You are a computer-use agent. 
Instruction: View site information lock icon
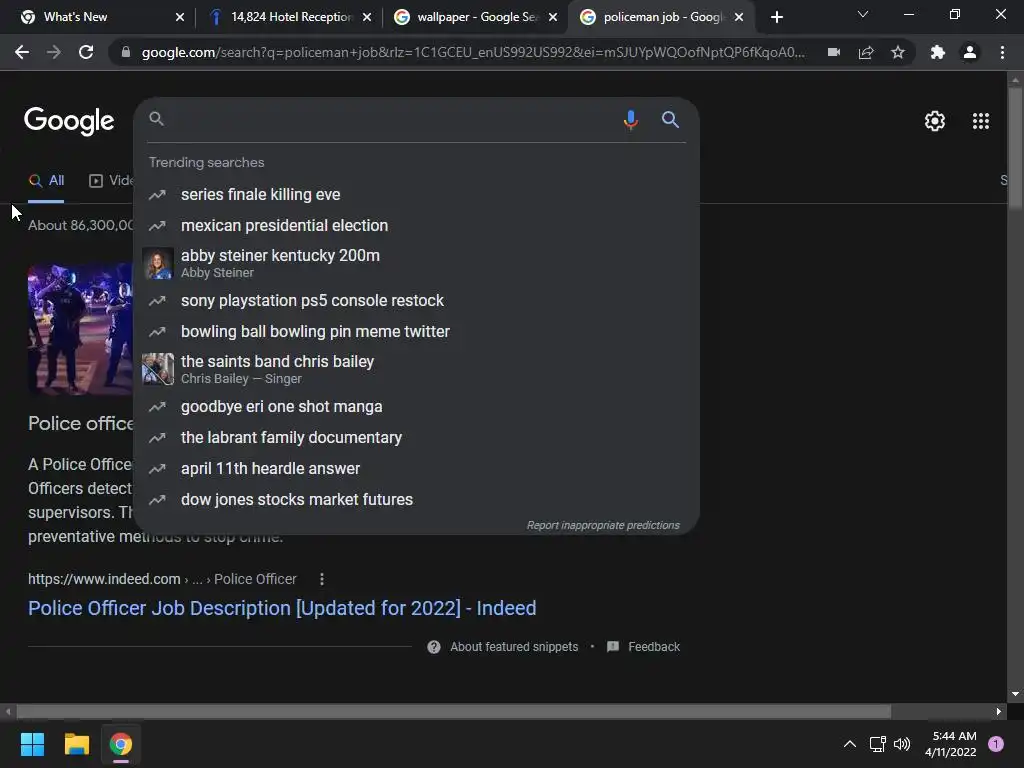click(126, 52)
